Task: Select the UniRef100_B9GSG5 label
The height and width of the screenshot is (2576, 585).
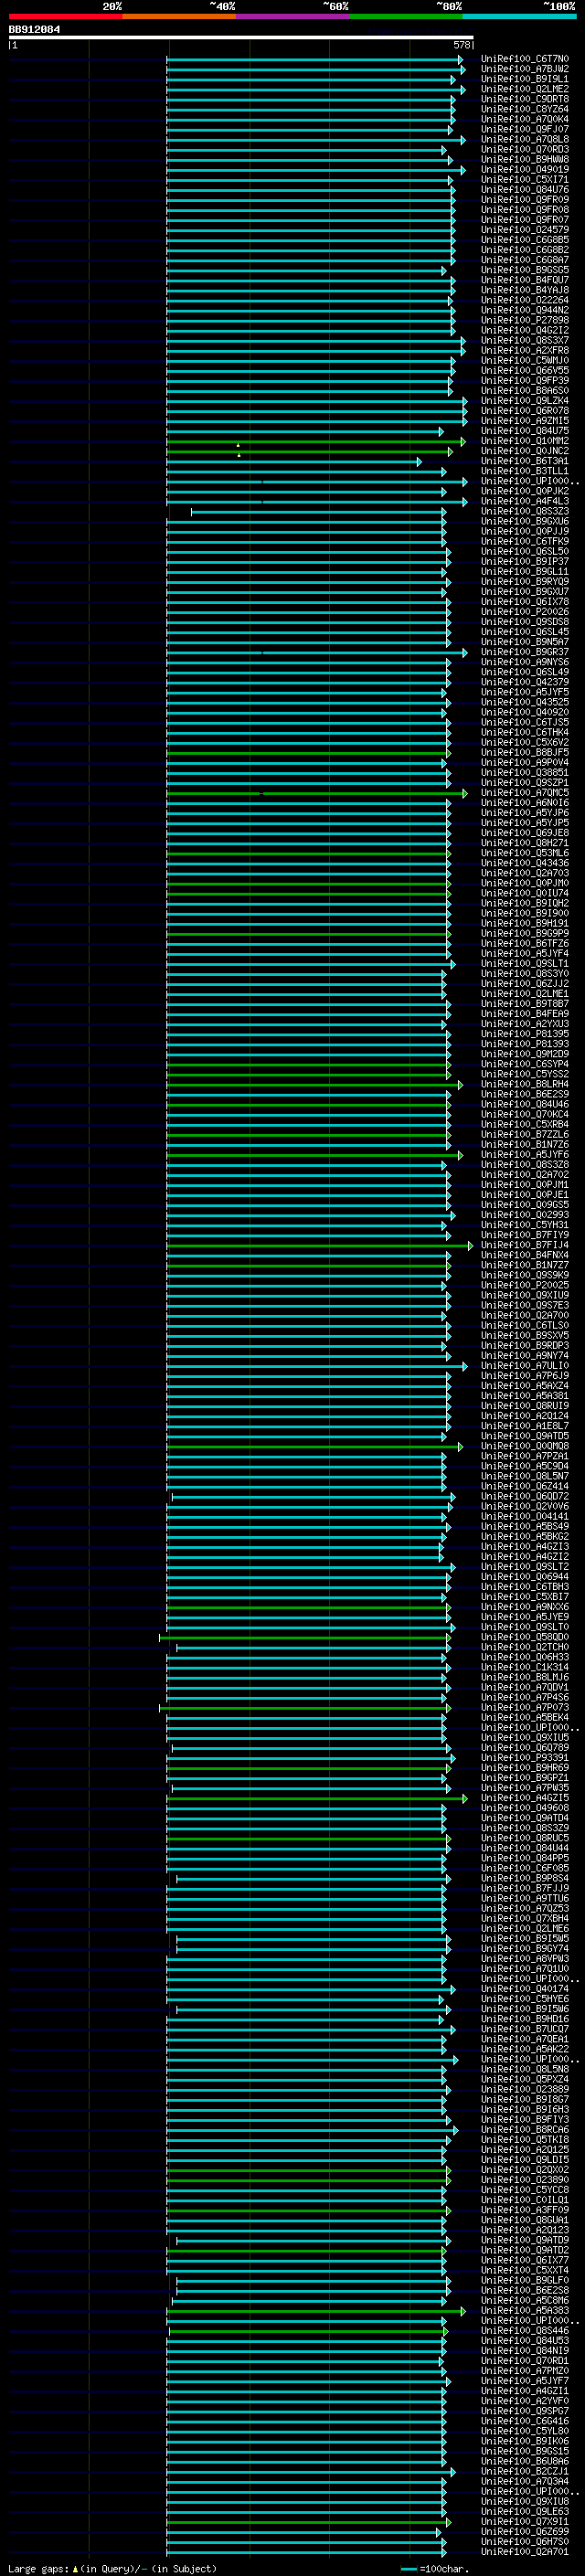Action: [x=525, y=270]
